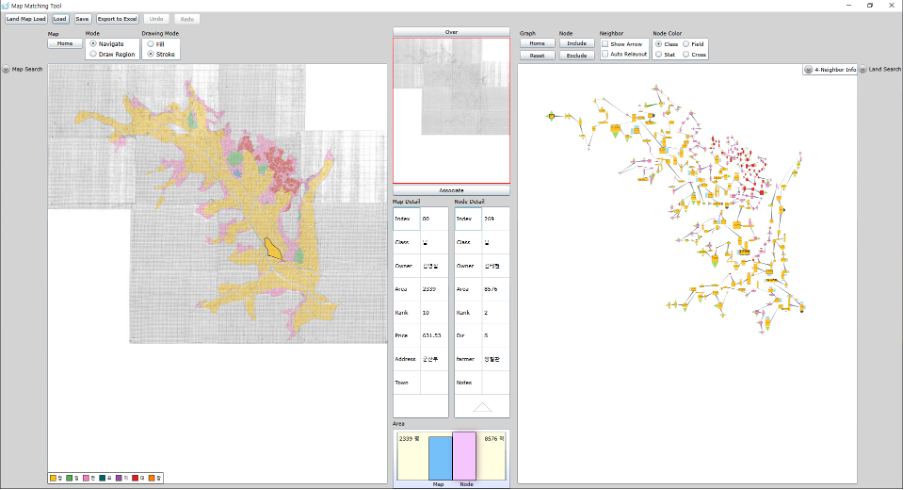
Task: Click the green legend color swatch
Action: [69, 478]
